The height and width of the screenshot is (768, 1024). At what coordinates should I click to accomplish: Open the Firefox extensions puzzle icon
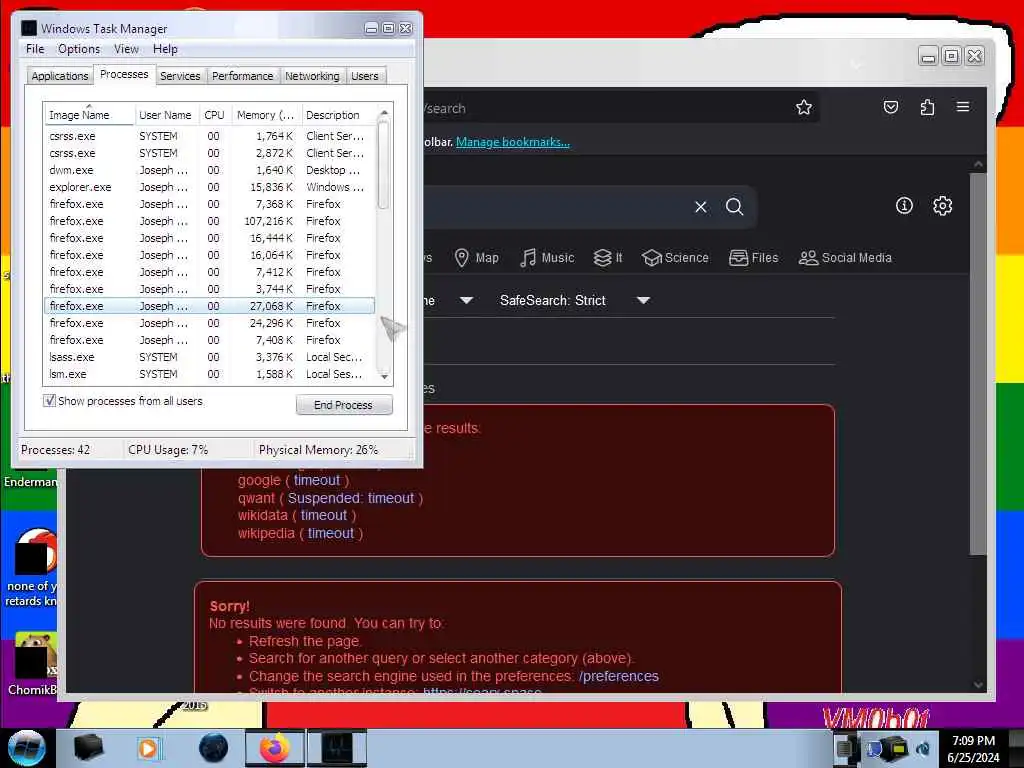tap(927, 107)
